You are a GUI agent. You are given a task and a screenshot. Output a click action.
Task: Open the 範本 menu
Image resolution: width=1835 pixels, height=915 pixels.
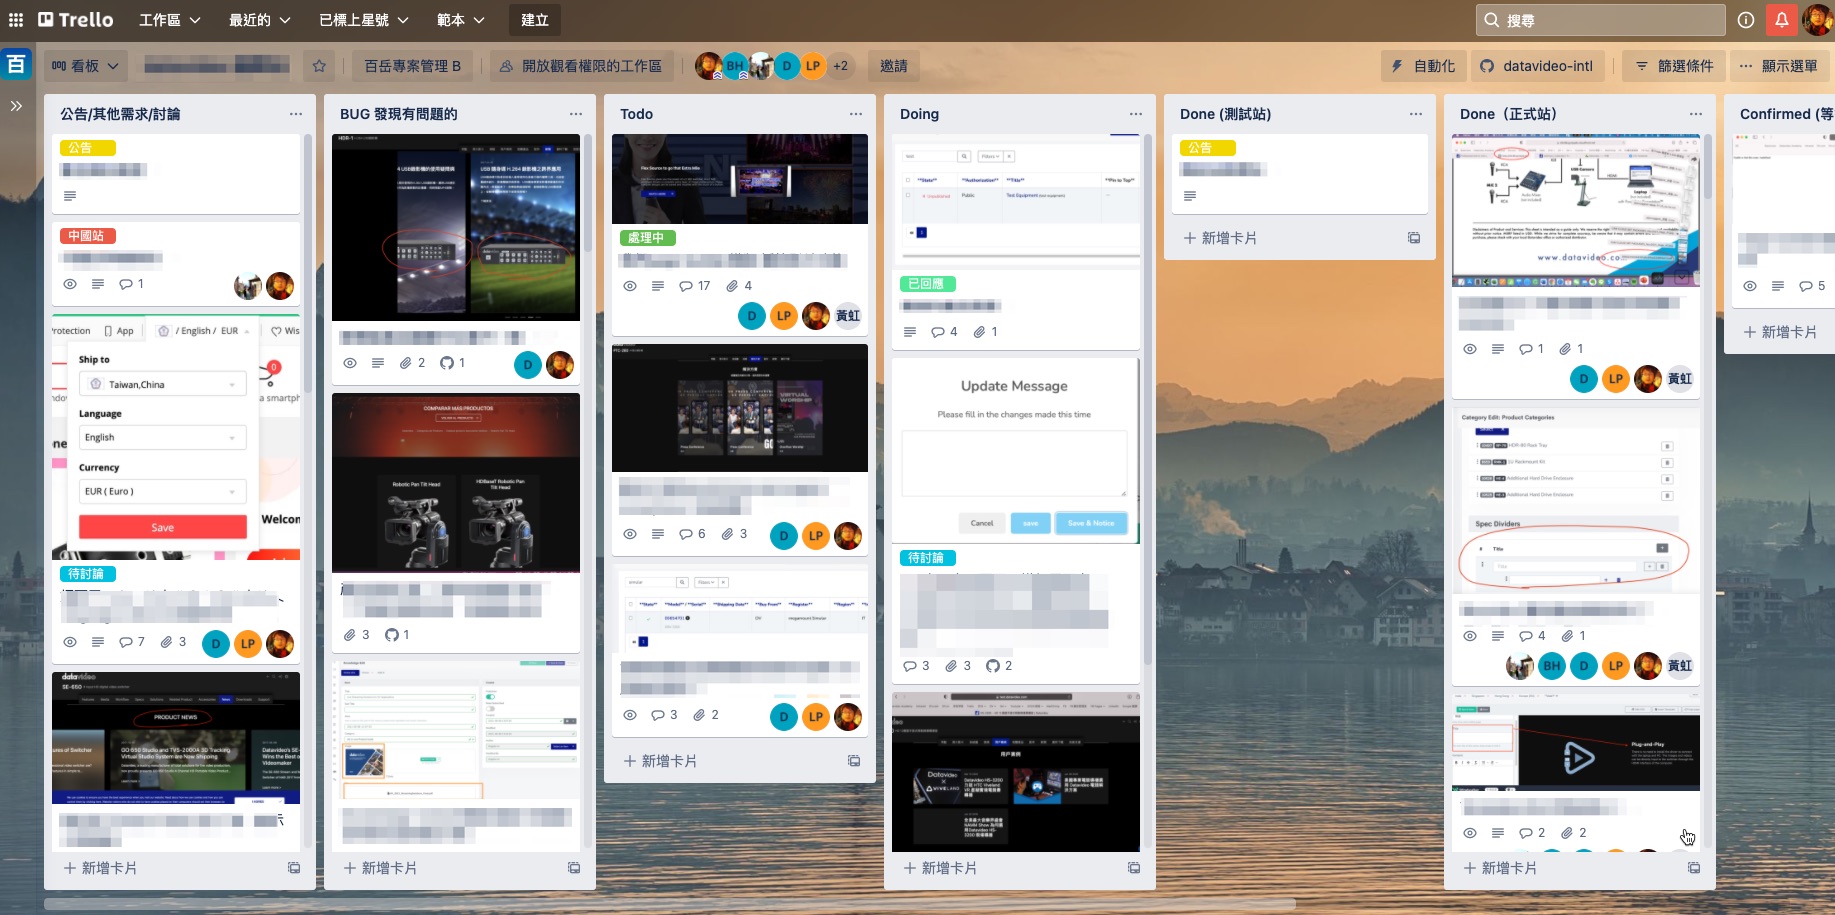(460, 20)
